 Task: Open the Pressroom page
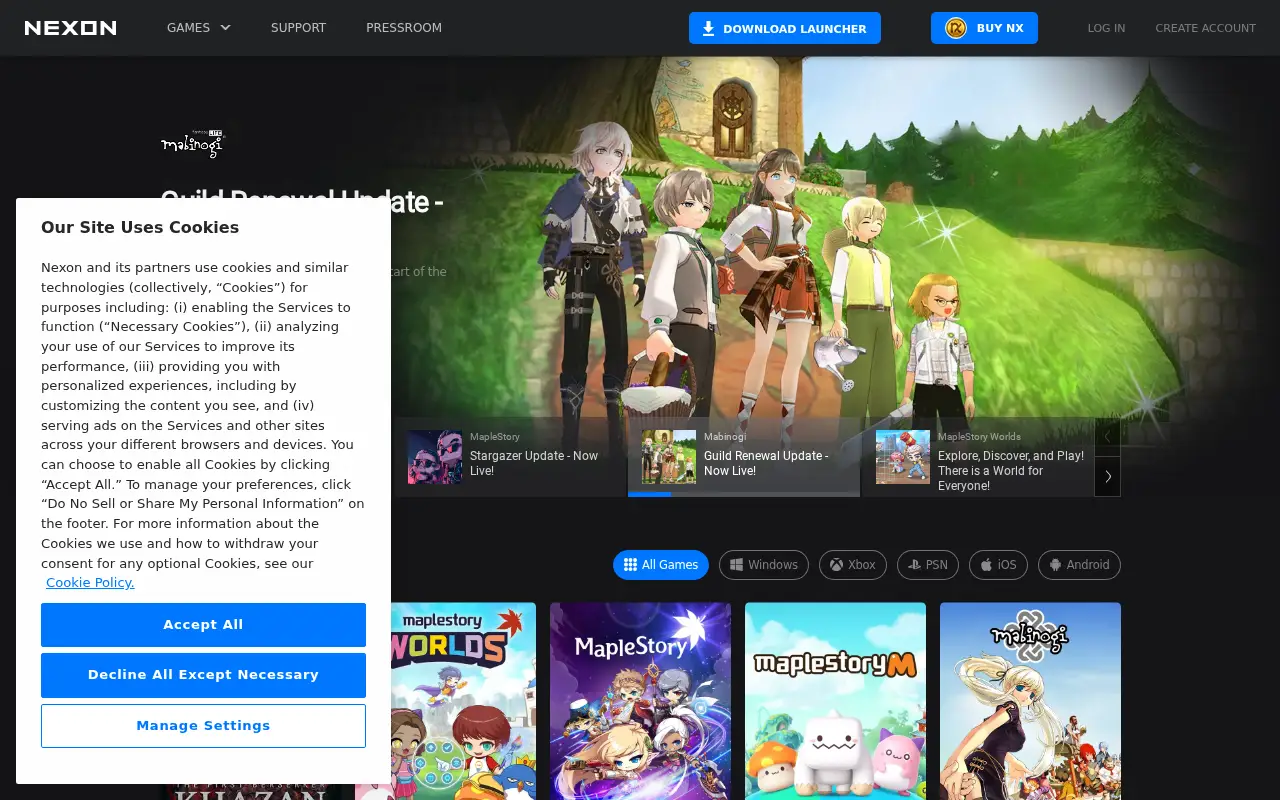[x=404, y=28]
